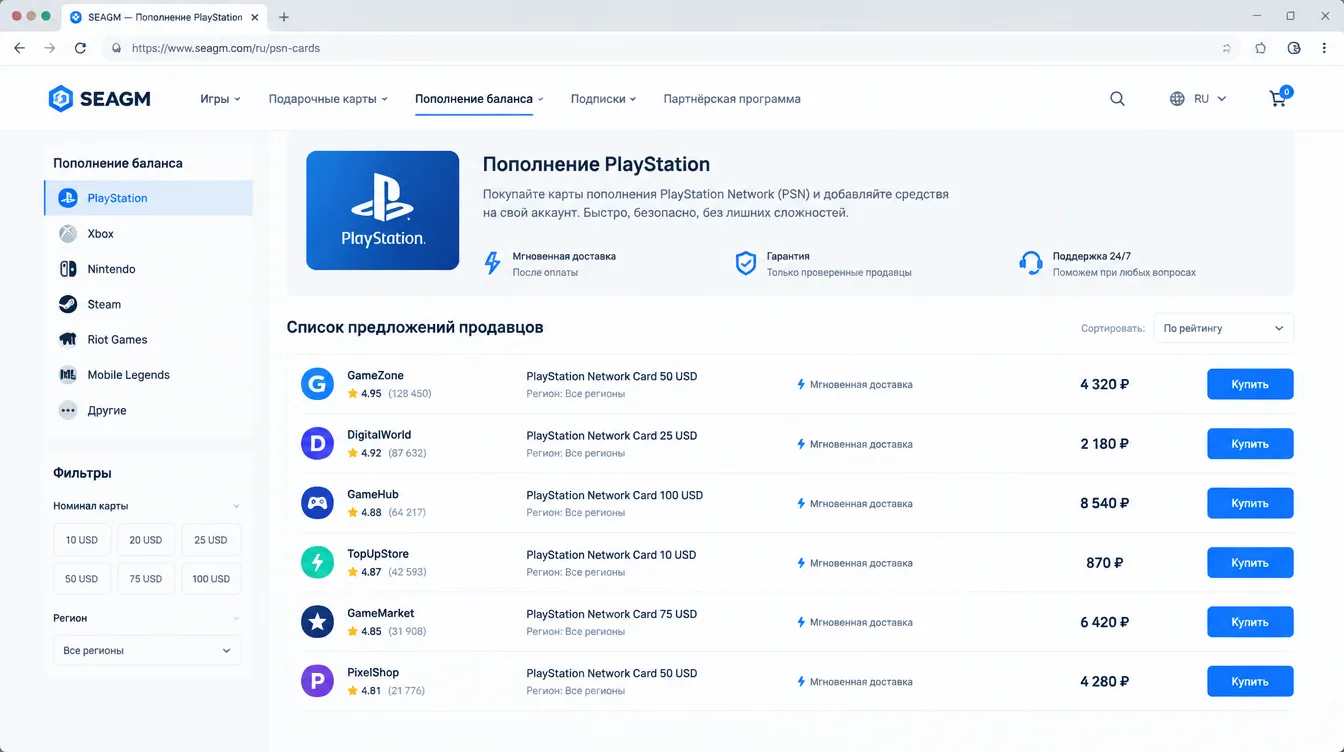Buy PixelShop 50 USD card
The image size is (1344, 752).
1250,682
